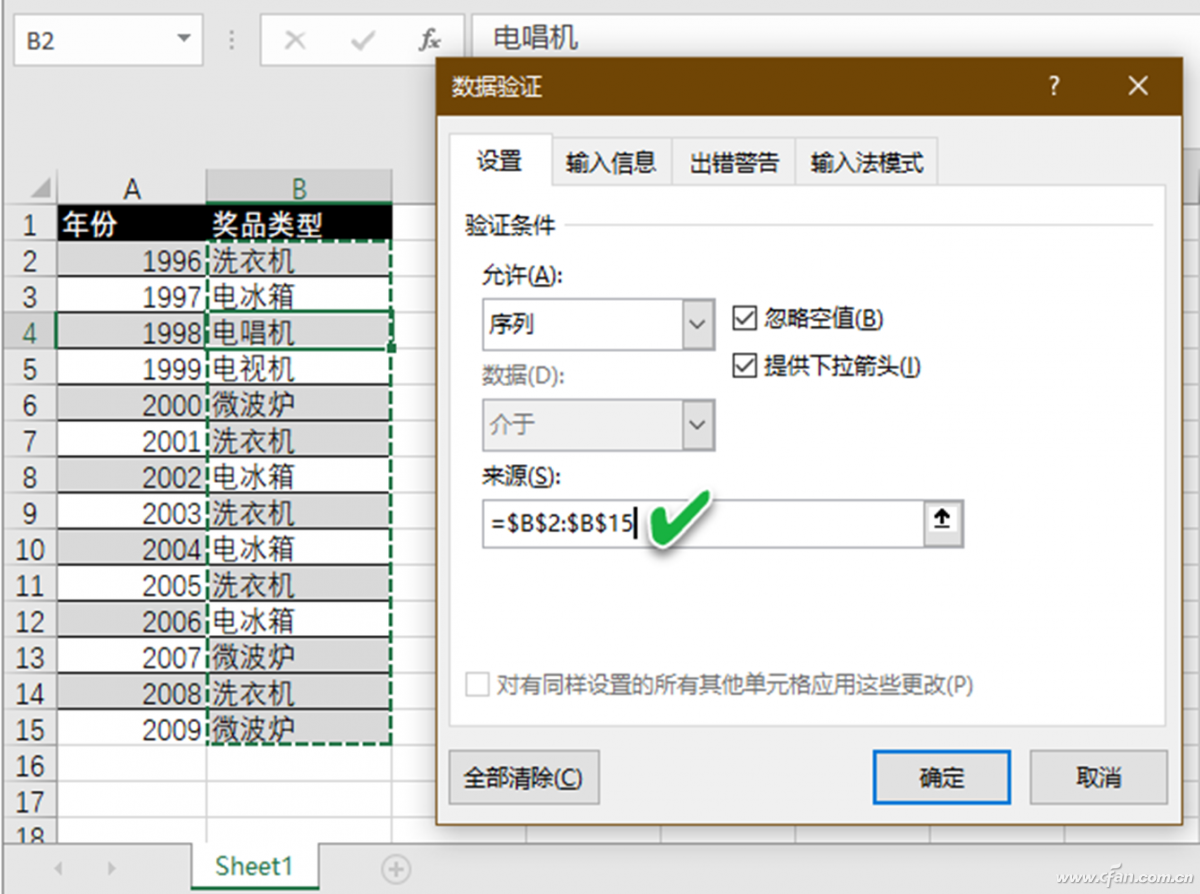
Task: Click the 全部清除 button
Action: [524, 777]
